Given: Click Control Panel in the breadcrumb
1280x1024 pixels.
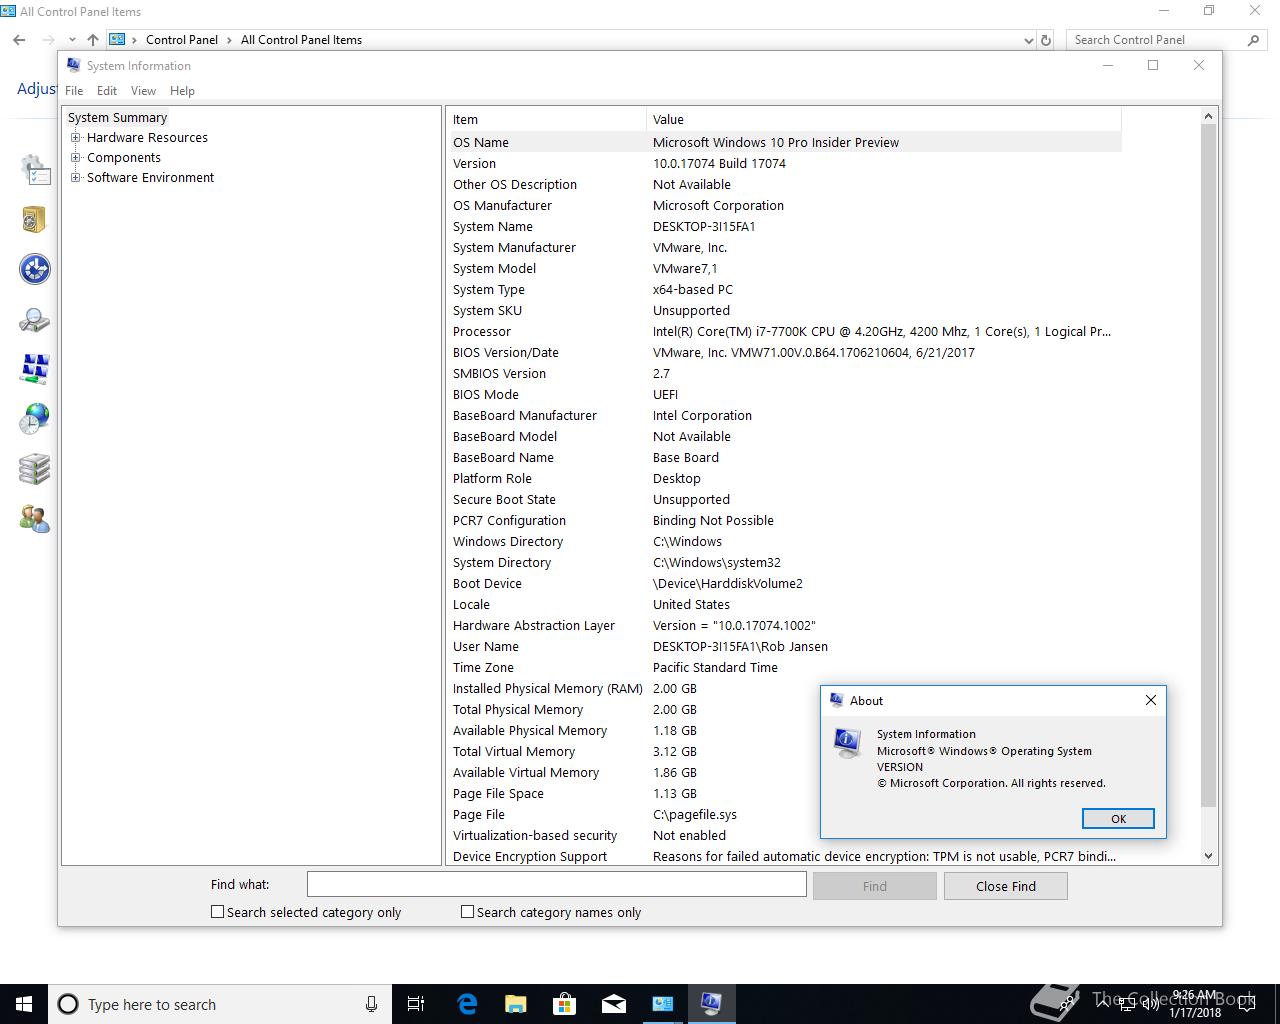Looking at the screenshot, I should point(182,40).
